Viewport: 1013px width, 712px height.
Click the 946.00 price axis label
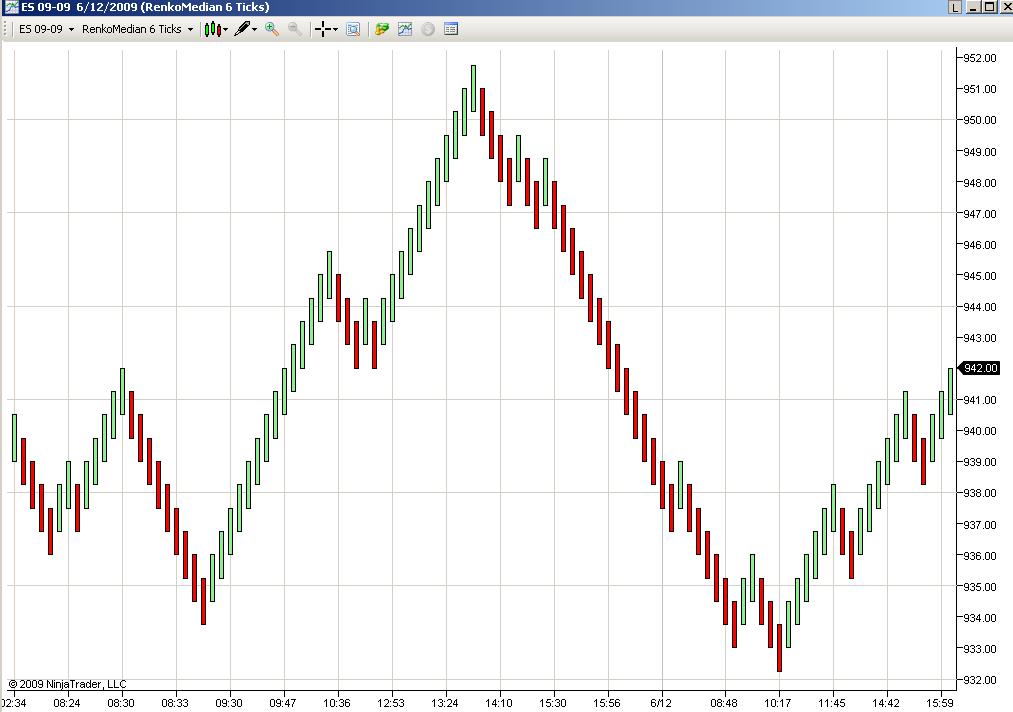click(x=979, y=245)
